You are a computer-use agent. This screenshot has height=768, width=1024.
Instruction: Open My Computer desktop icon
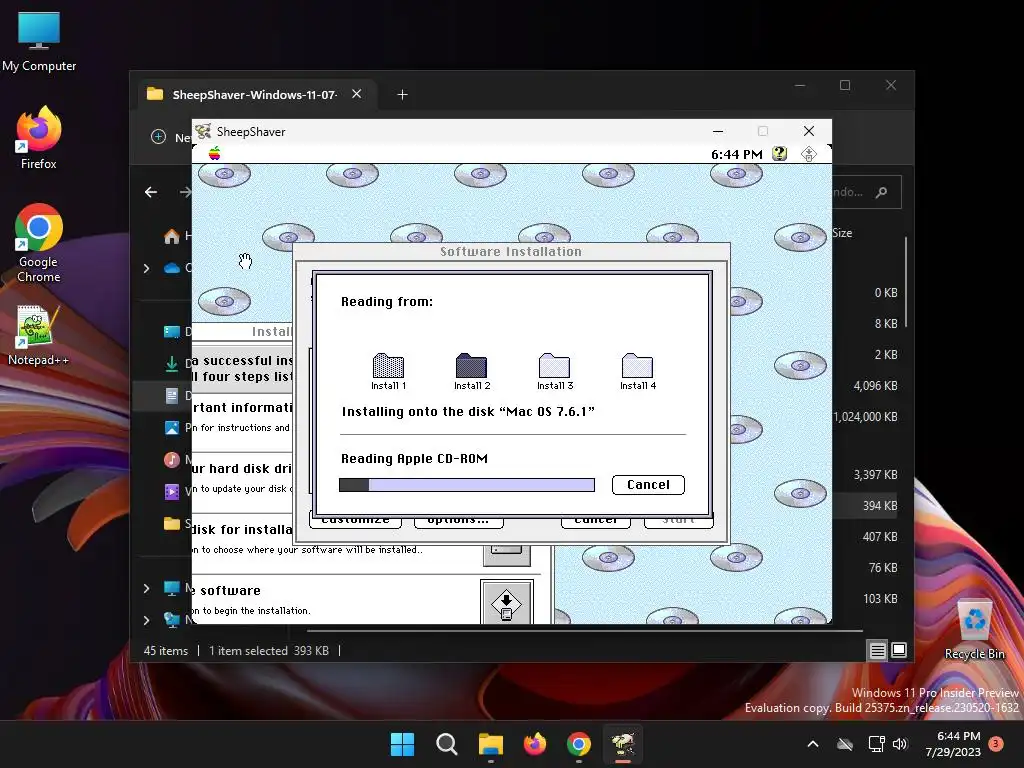coord(39,42)
